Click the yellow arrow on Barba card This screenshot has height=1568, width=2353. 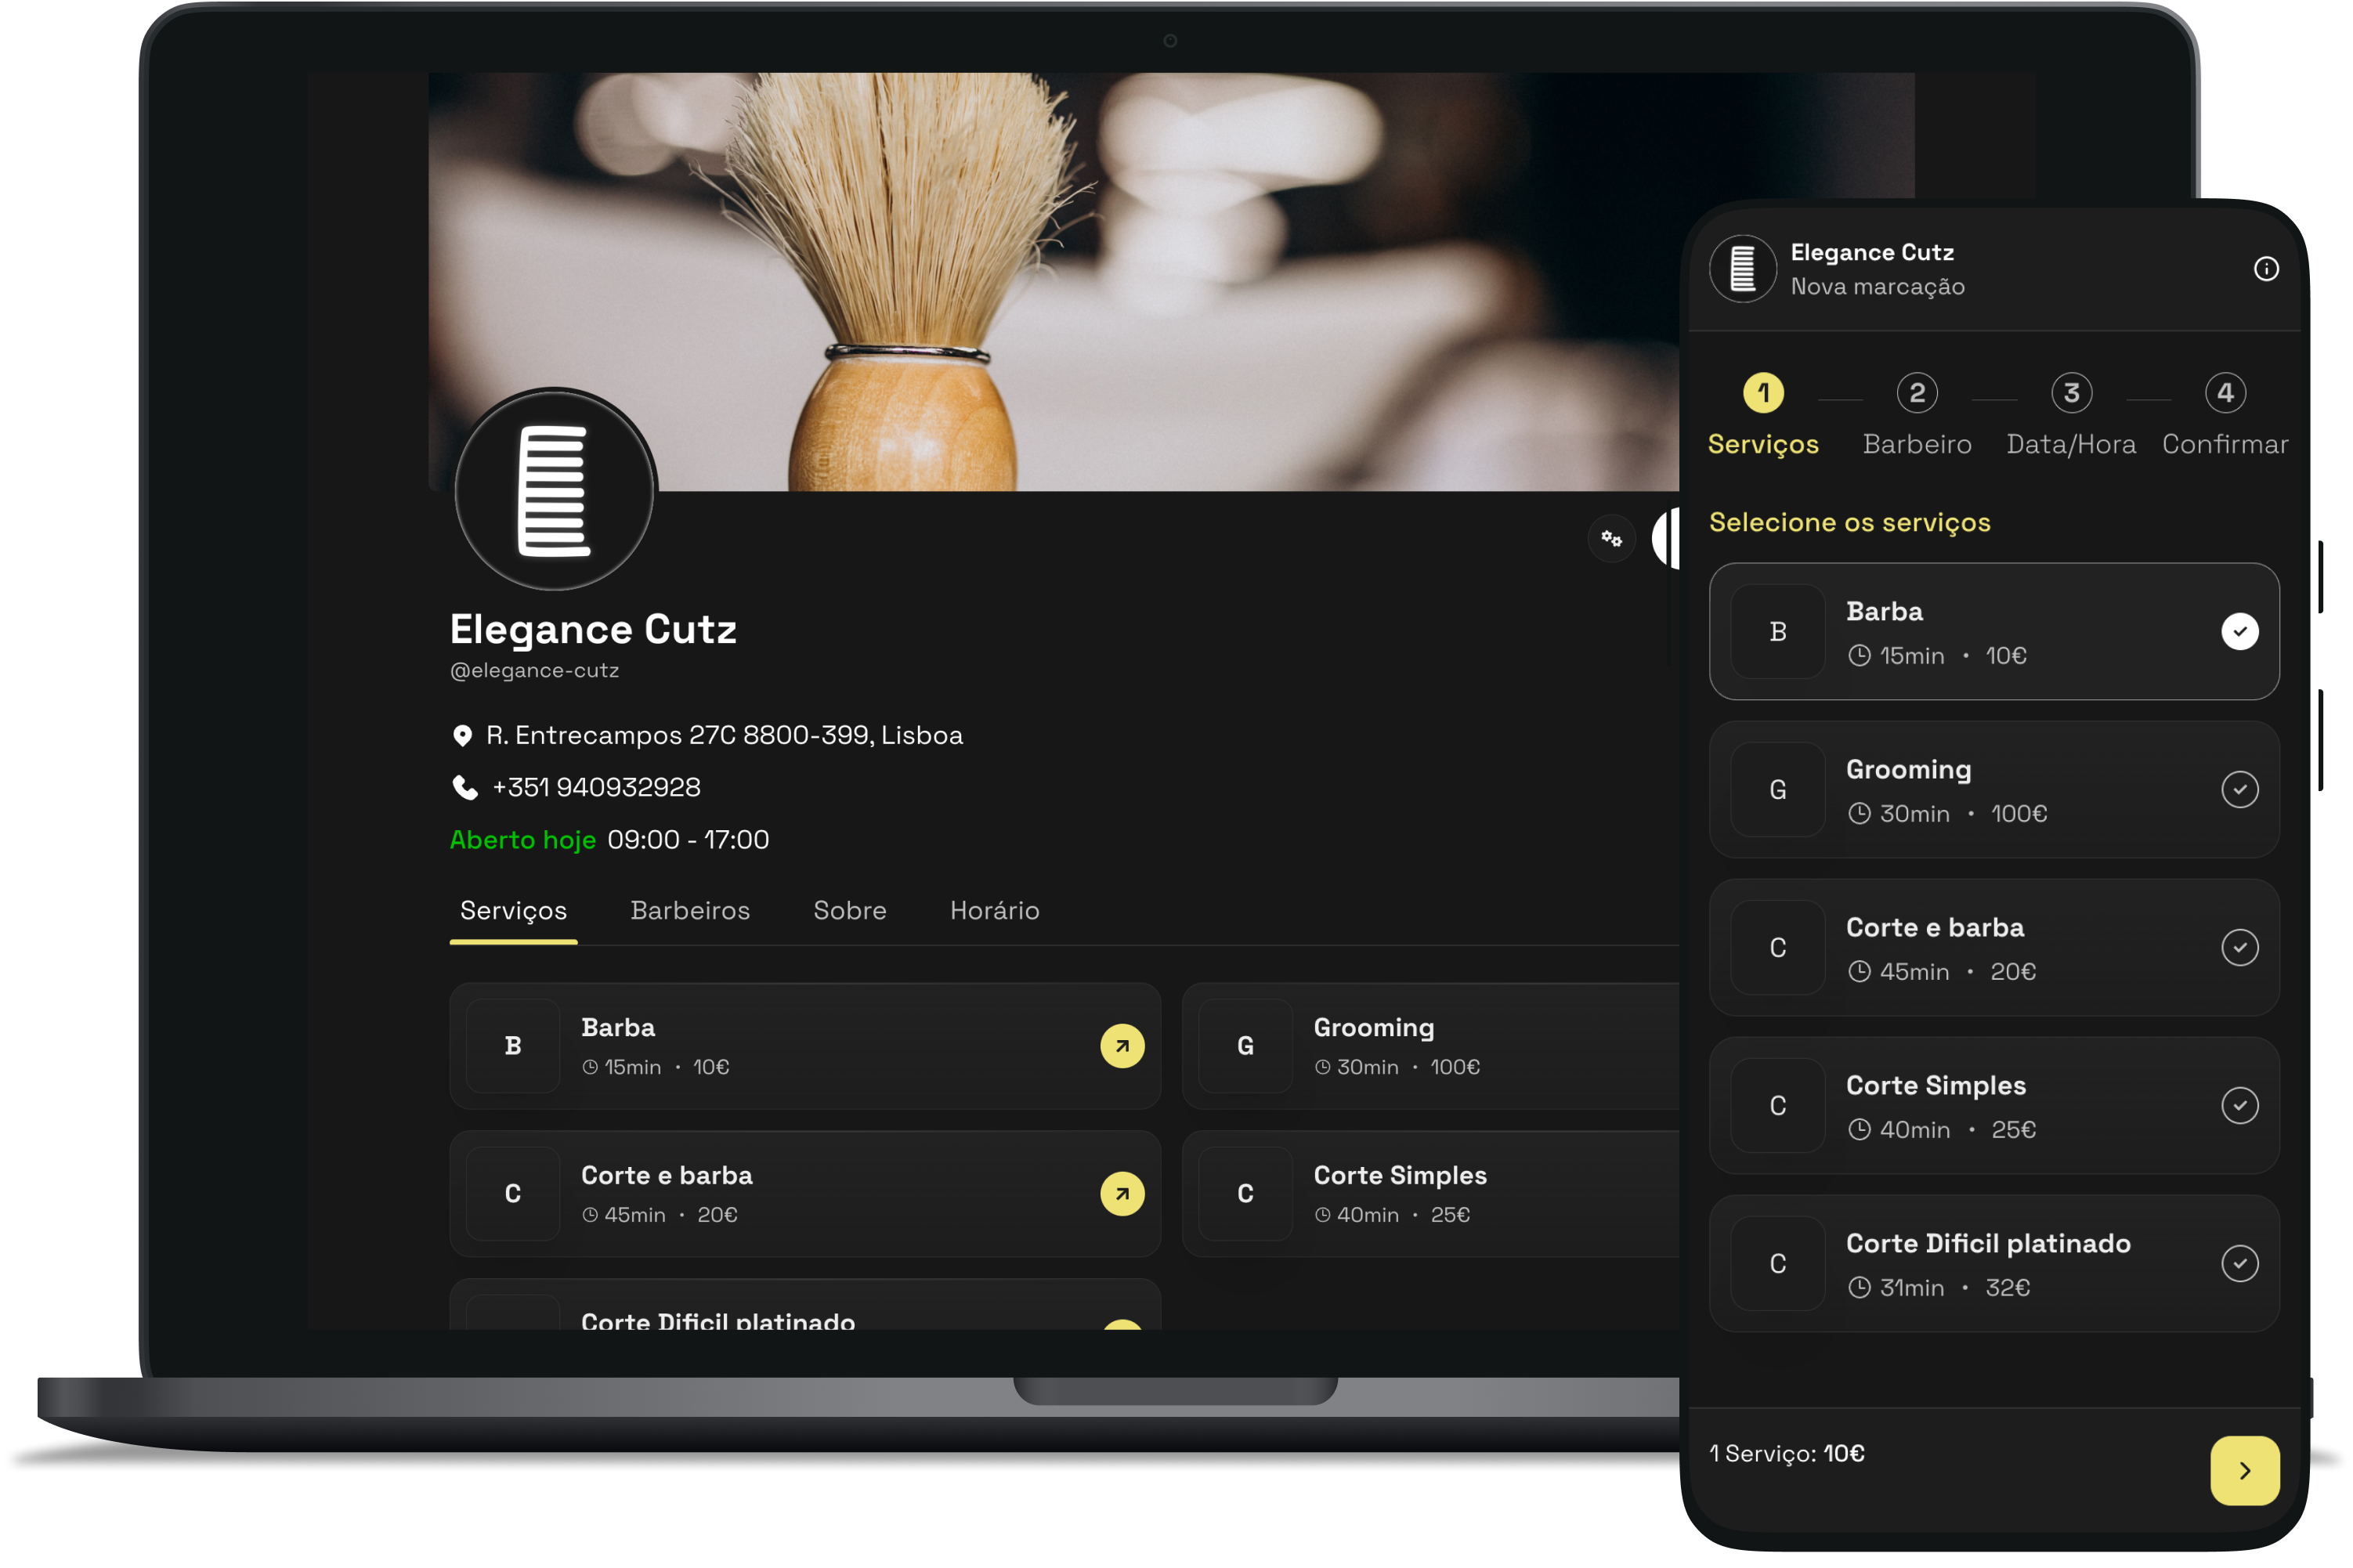tap(1122, 1046)
